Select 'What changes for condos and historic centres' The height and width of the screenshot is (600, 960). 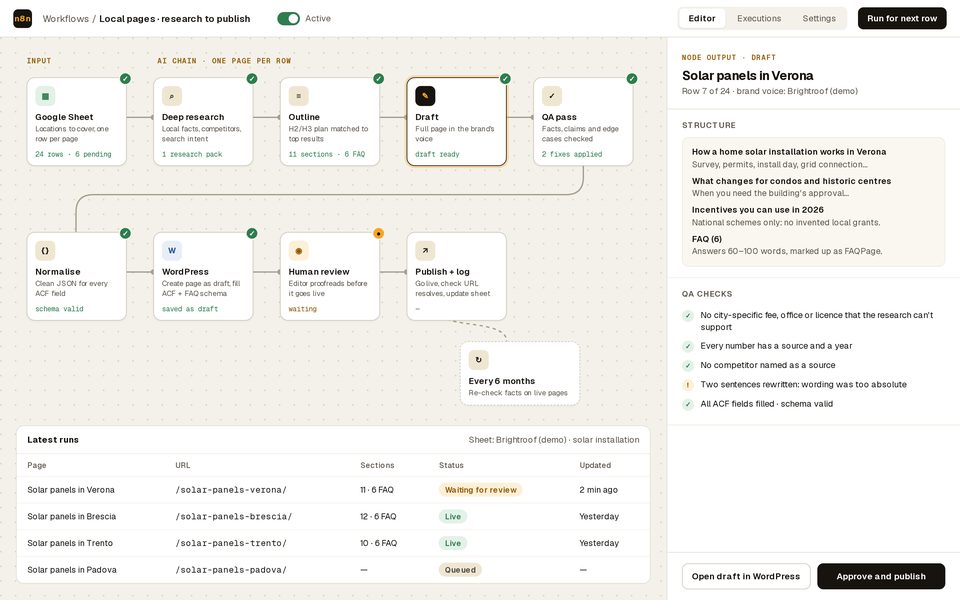tap(791, 181)
